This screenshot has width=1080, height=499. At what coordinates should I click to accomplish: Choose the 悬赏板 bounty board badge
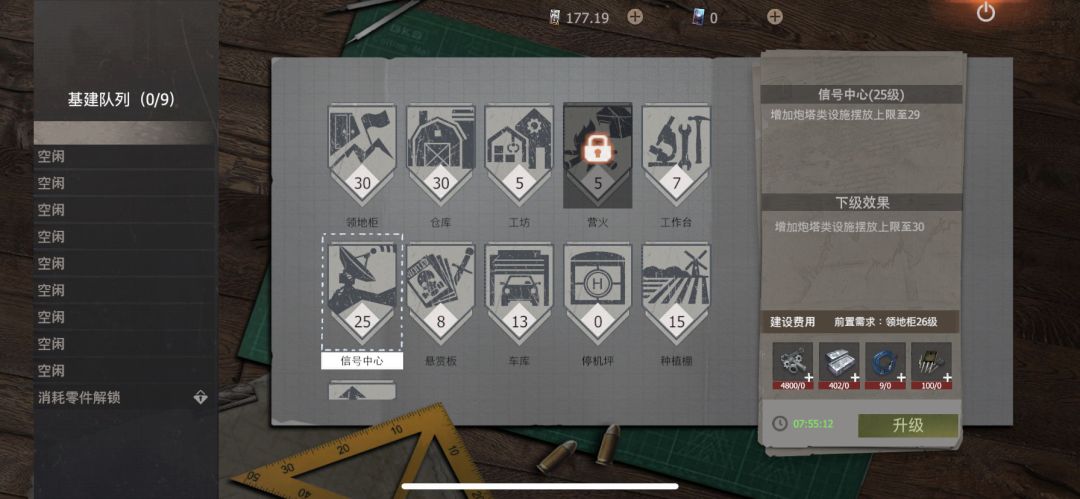[x=441, y=294]
